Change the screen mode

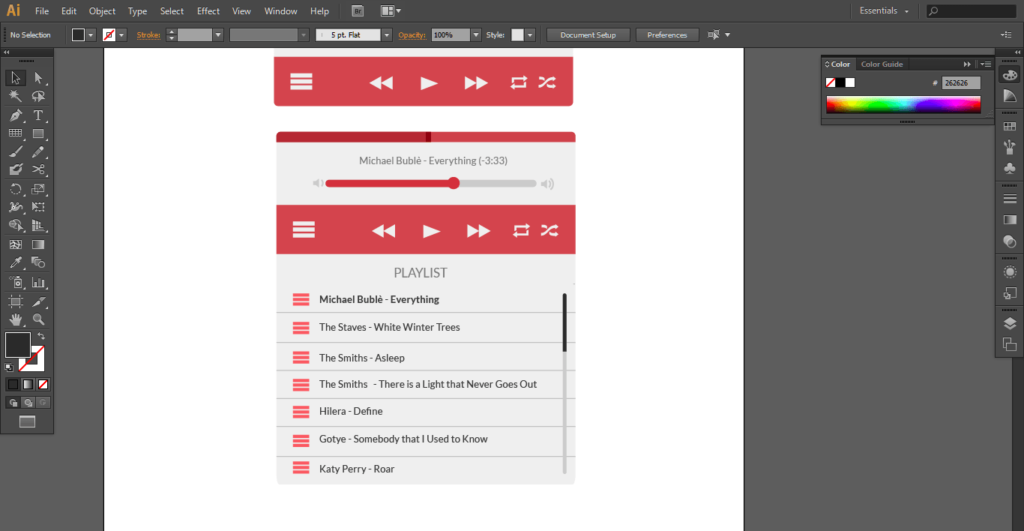click(x=27, y=422)
